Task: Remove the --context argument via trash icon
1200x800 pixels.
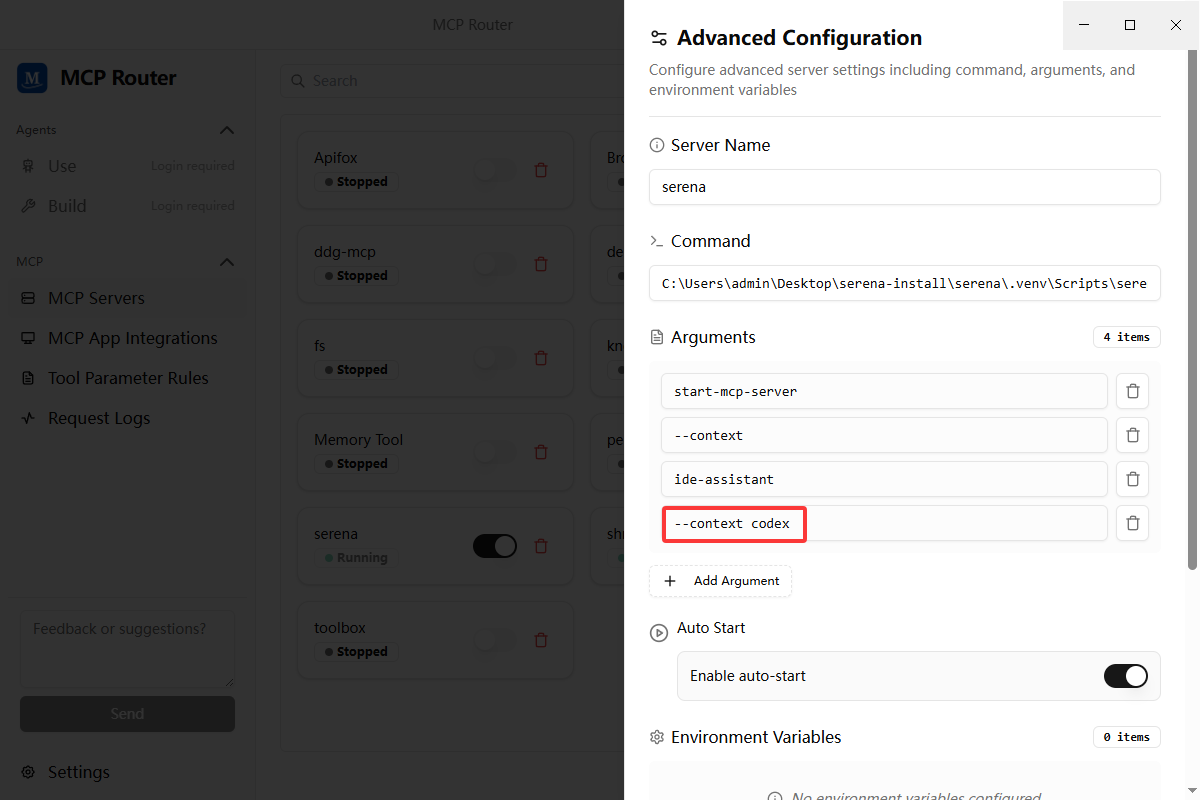Action: 1132,435
